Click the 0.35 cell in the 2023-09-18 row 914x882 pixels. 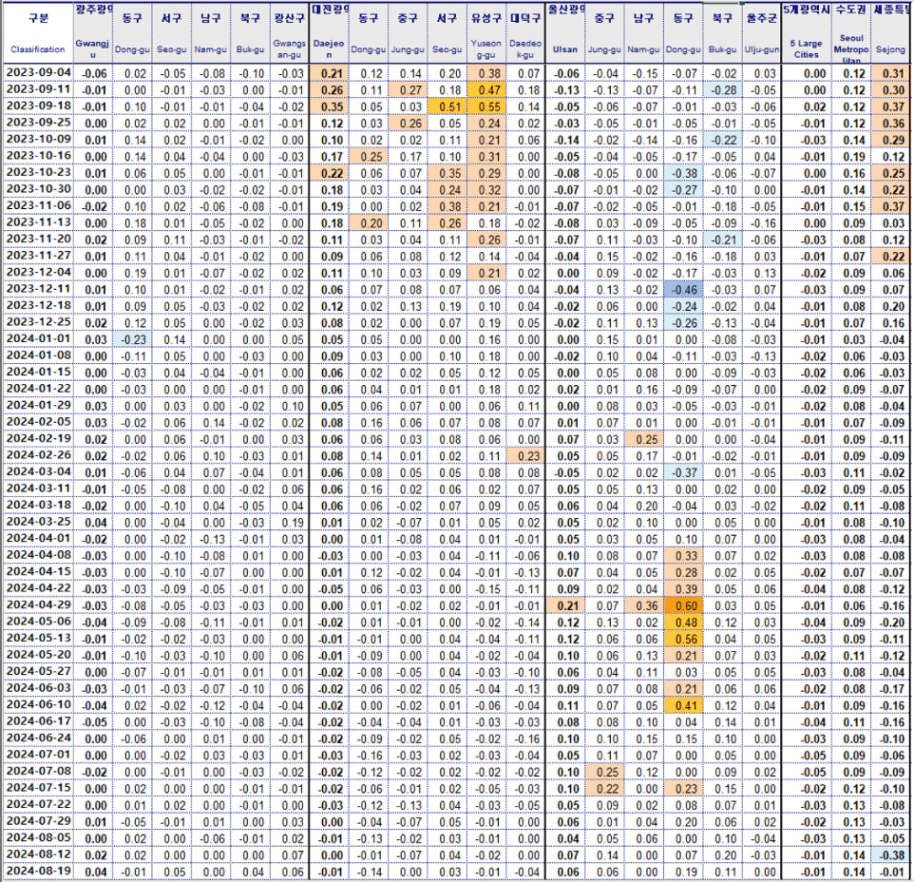pos(329,107)
